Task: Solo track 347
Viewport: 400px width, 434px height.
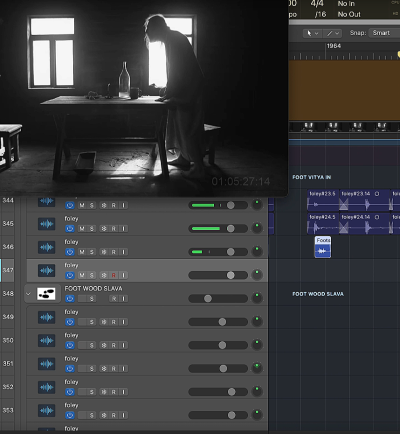Action: click(92, 275)
